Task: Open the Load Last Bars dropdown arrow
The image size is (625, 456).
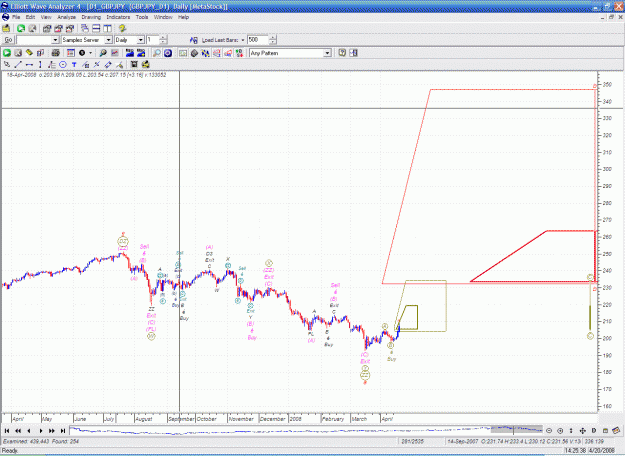Action: 243,40
